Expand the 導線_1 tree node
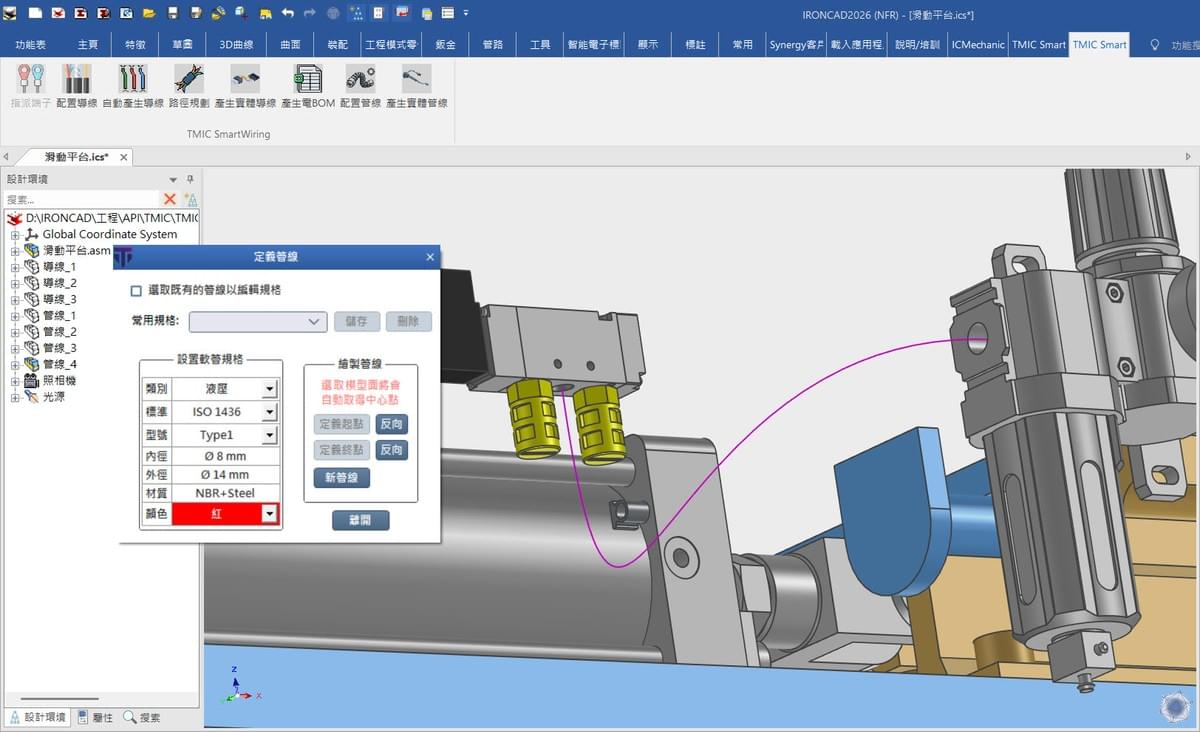1200x732 pixels. [x=15, y=267]
